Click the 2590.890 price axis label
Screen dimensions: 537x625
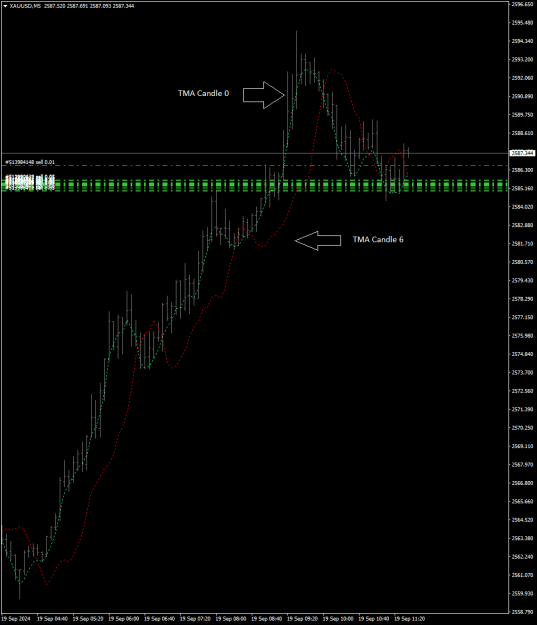523,96
